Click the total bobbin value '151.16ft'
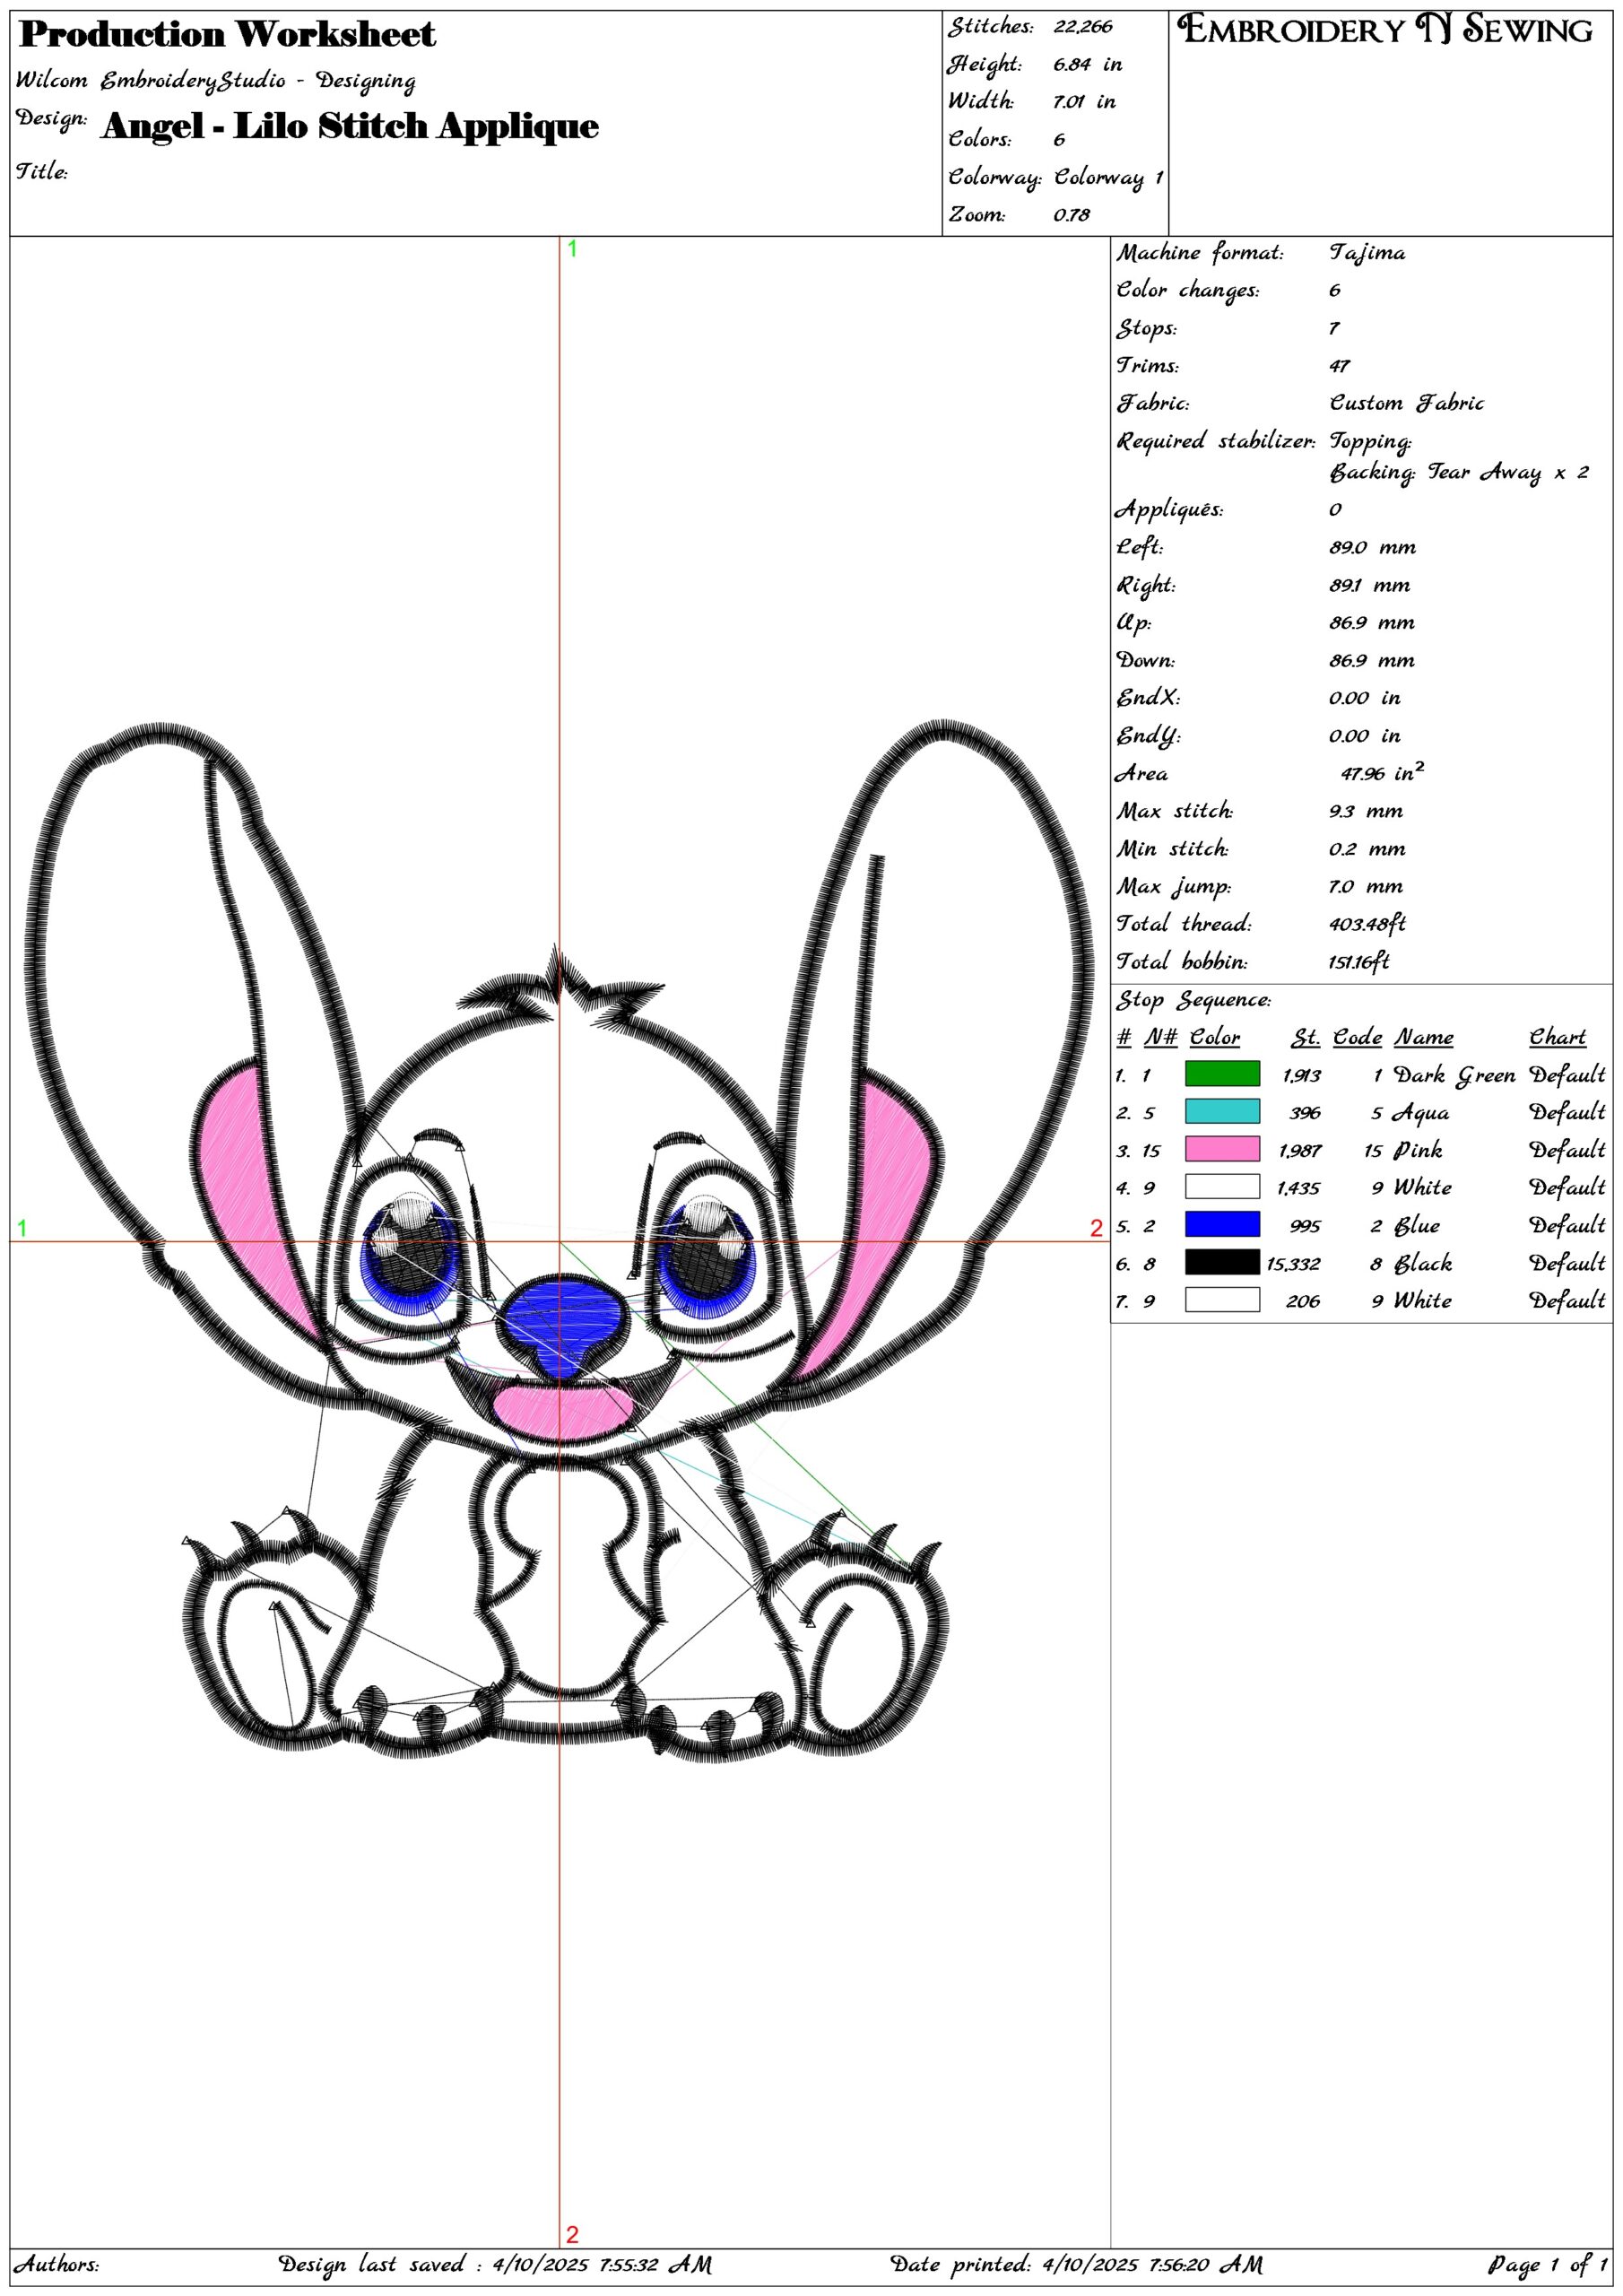Viewport: 1623px width, 2296px height. click(1359, 961)
